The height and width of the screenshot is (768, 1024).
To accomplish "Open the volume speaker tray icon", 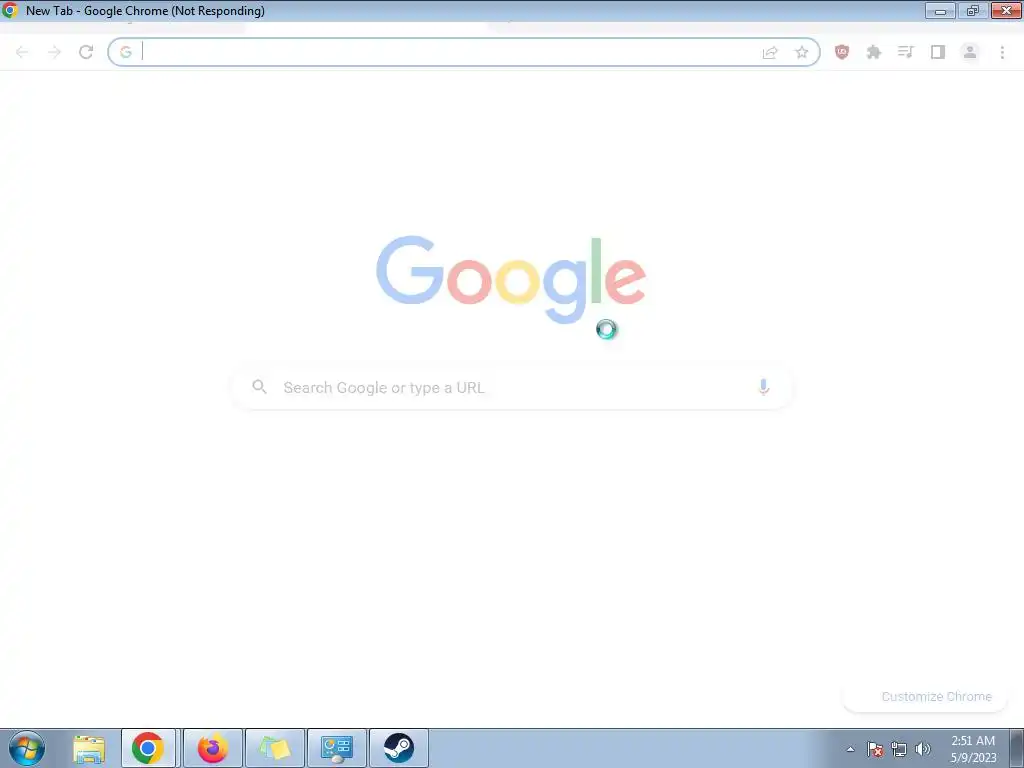I will (x=923, y=749).
